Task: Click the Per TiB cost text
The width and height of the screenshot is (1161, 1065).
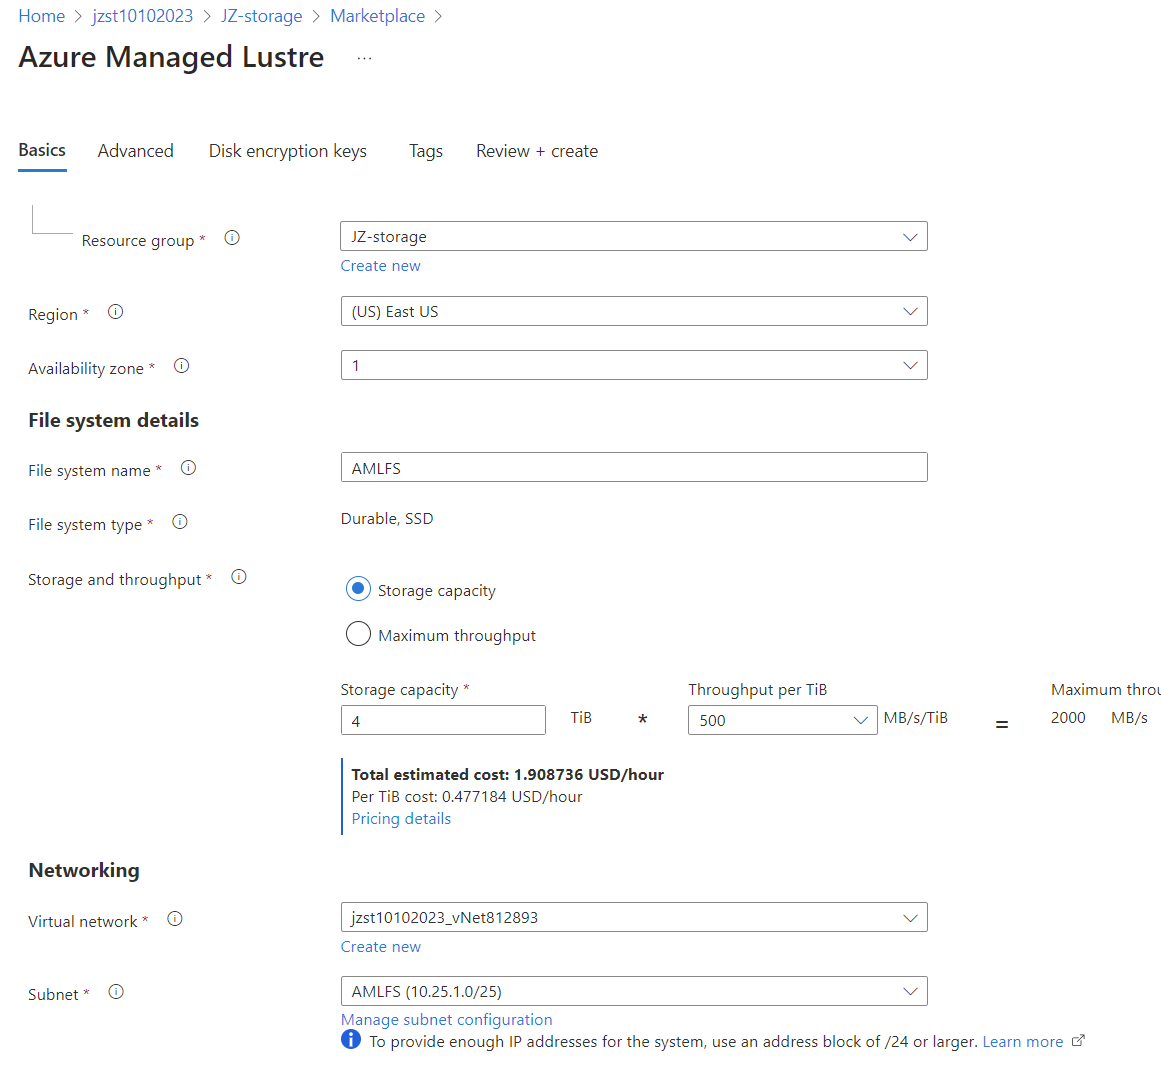Action: click(x=466, y=797)
